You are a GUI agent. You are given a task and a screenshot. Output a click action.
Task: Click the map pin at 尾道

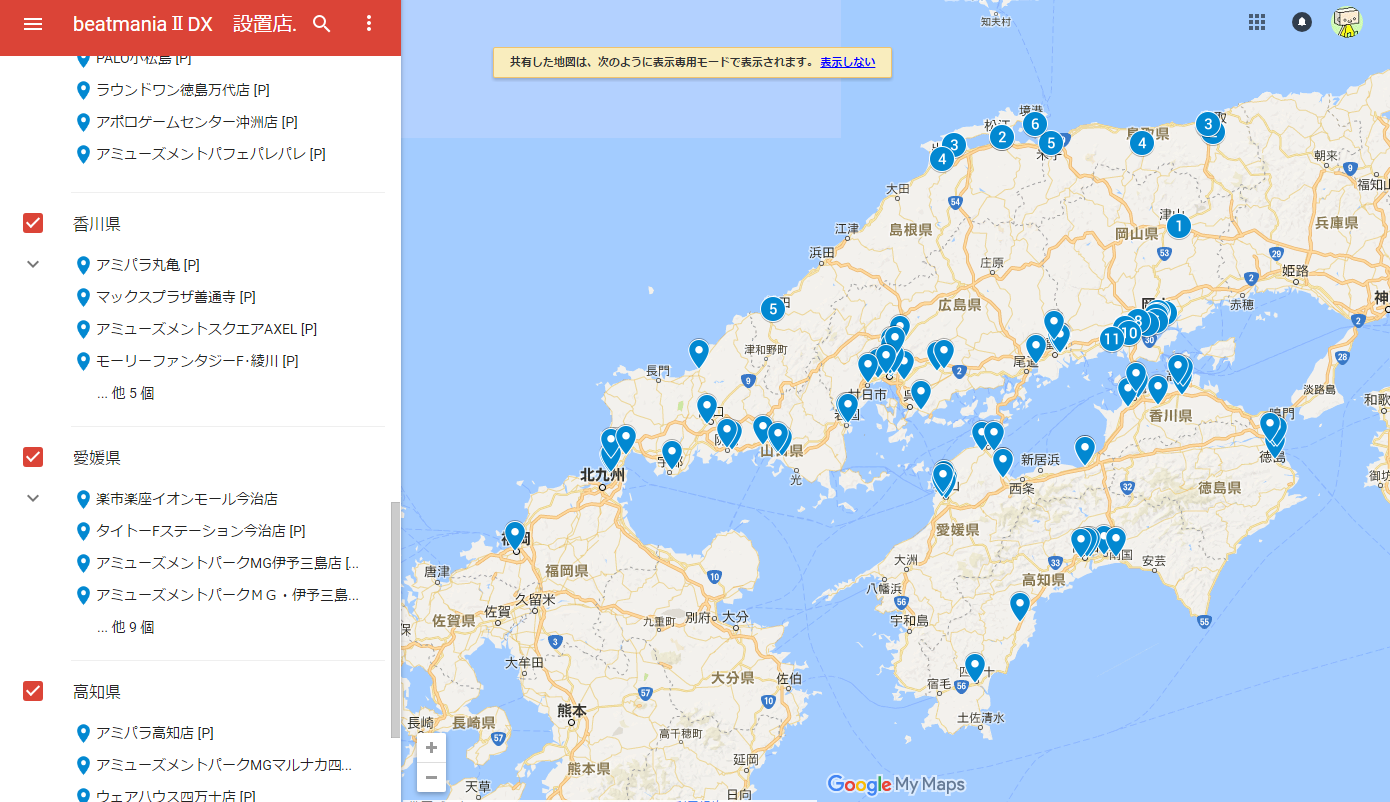click(1036, 348)
